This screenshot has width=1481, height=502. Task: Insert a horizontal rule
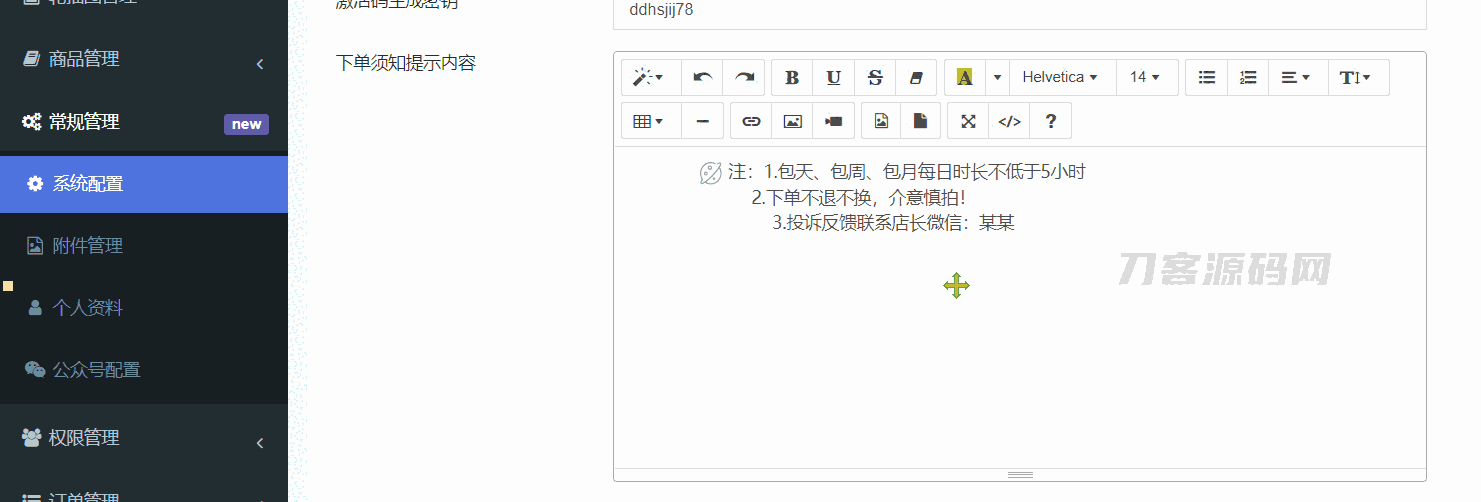pos(702,121)
